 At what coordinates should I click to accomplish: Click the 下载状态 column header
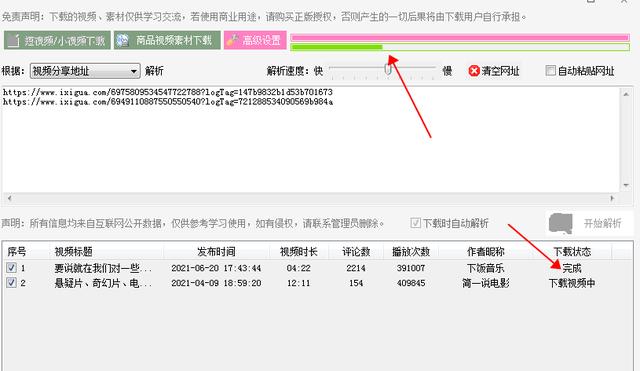pos(572,251)
